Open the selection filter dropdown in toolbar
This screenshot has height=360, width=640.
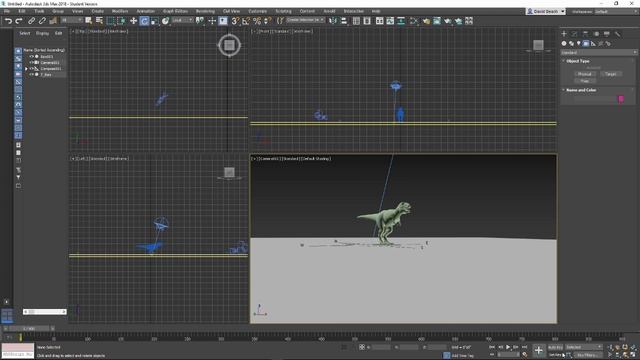click(72, 20)
